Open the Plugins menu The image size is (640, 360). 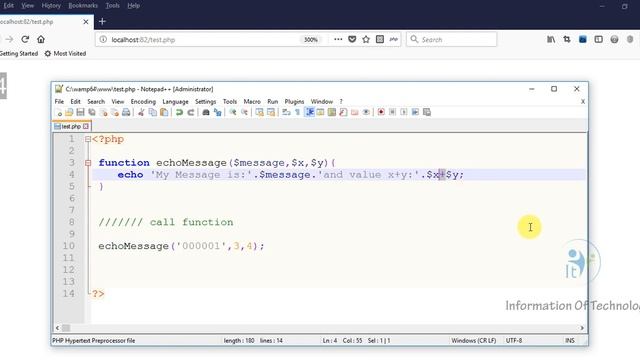coord(294,102)
